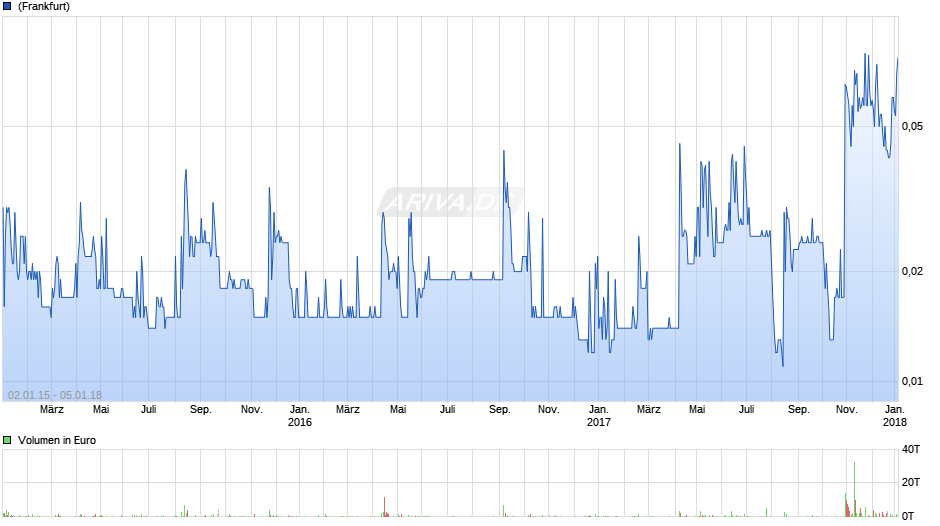Click the green Volumen legend square
This screenshot has width=940, height=526.
(7, 440)
